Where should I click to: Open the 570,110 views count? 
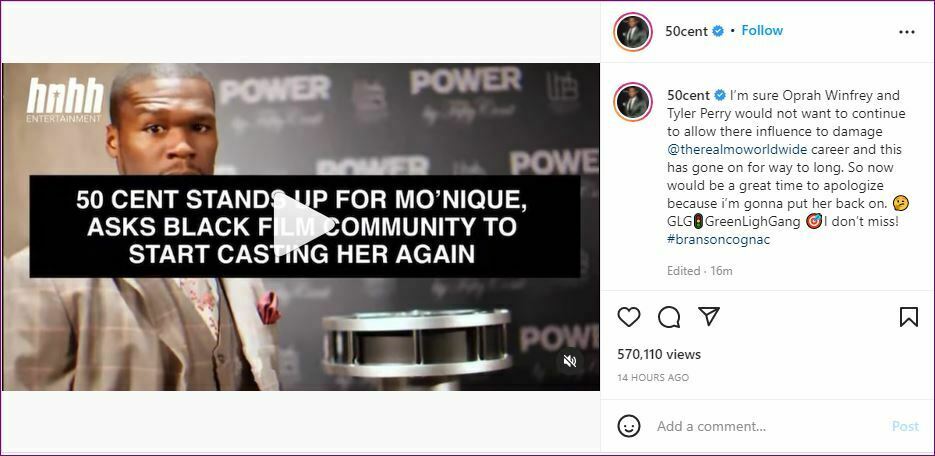pos(659,354)
